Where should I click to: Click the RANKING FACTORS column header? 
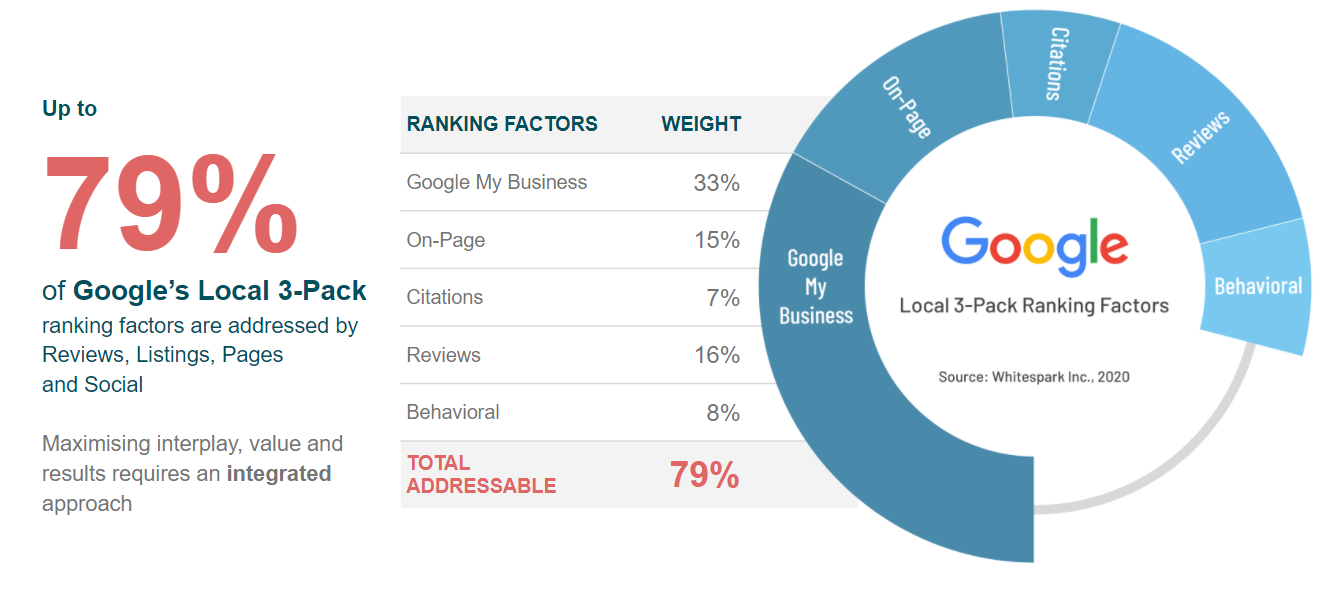point(502,124)
